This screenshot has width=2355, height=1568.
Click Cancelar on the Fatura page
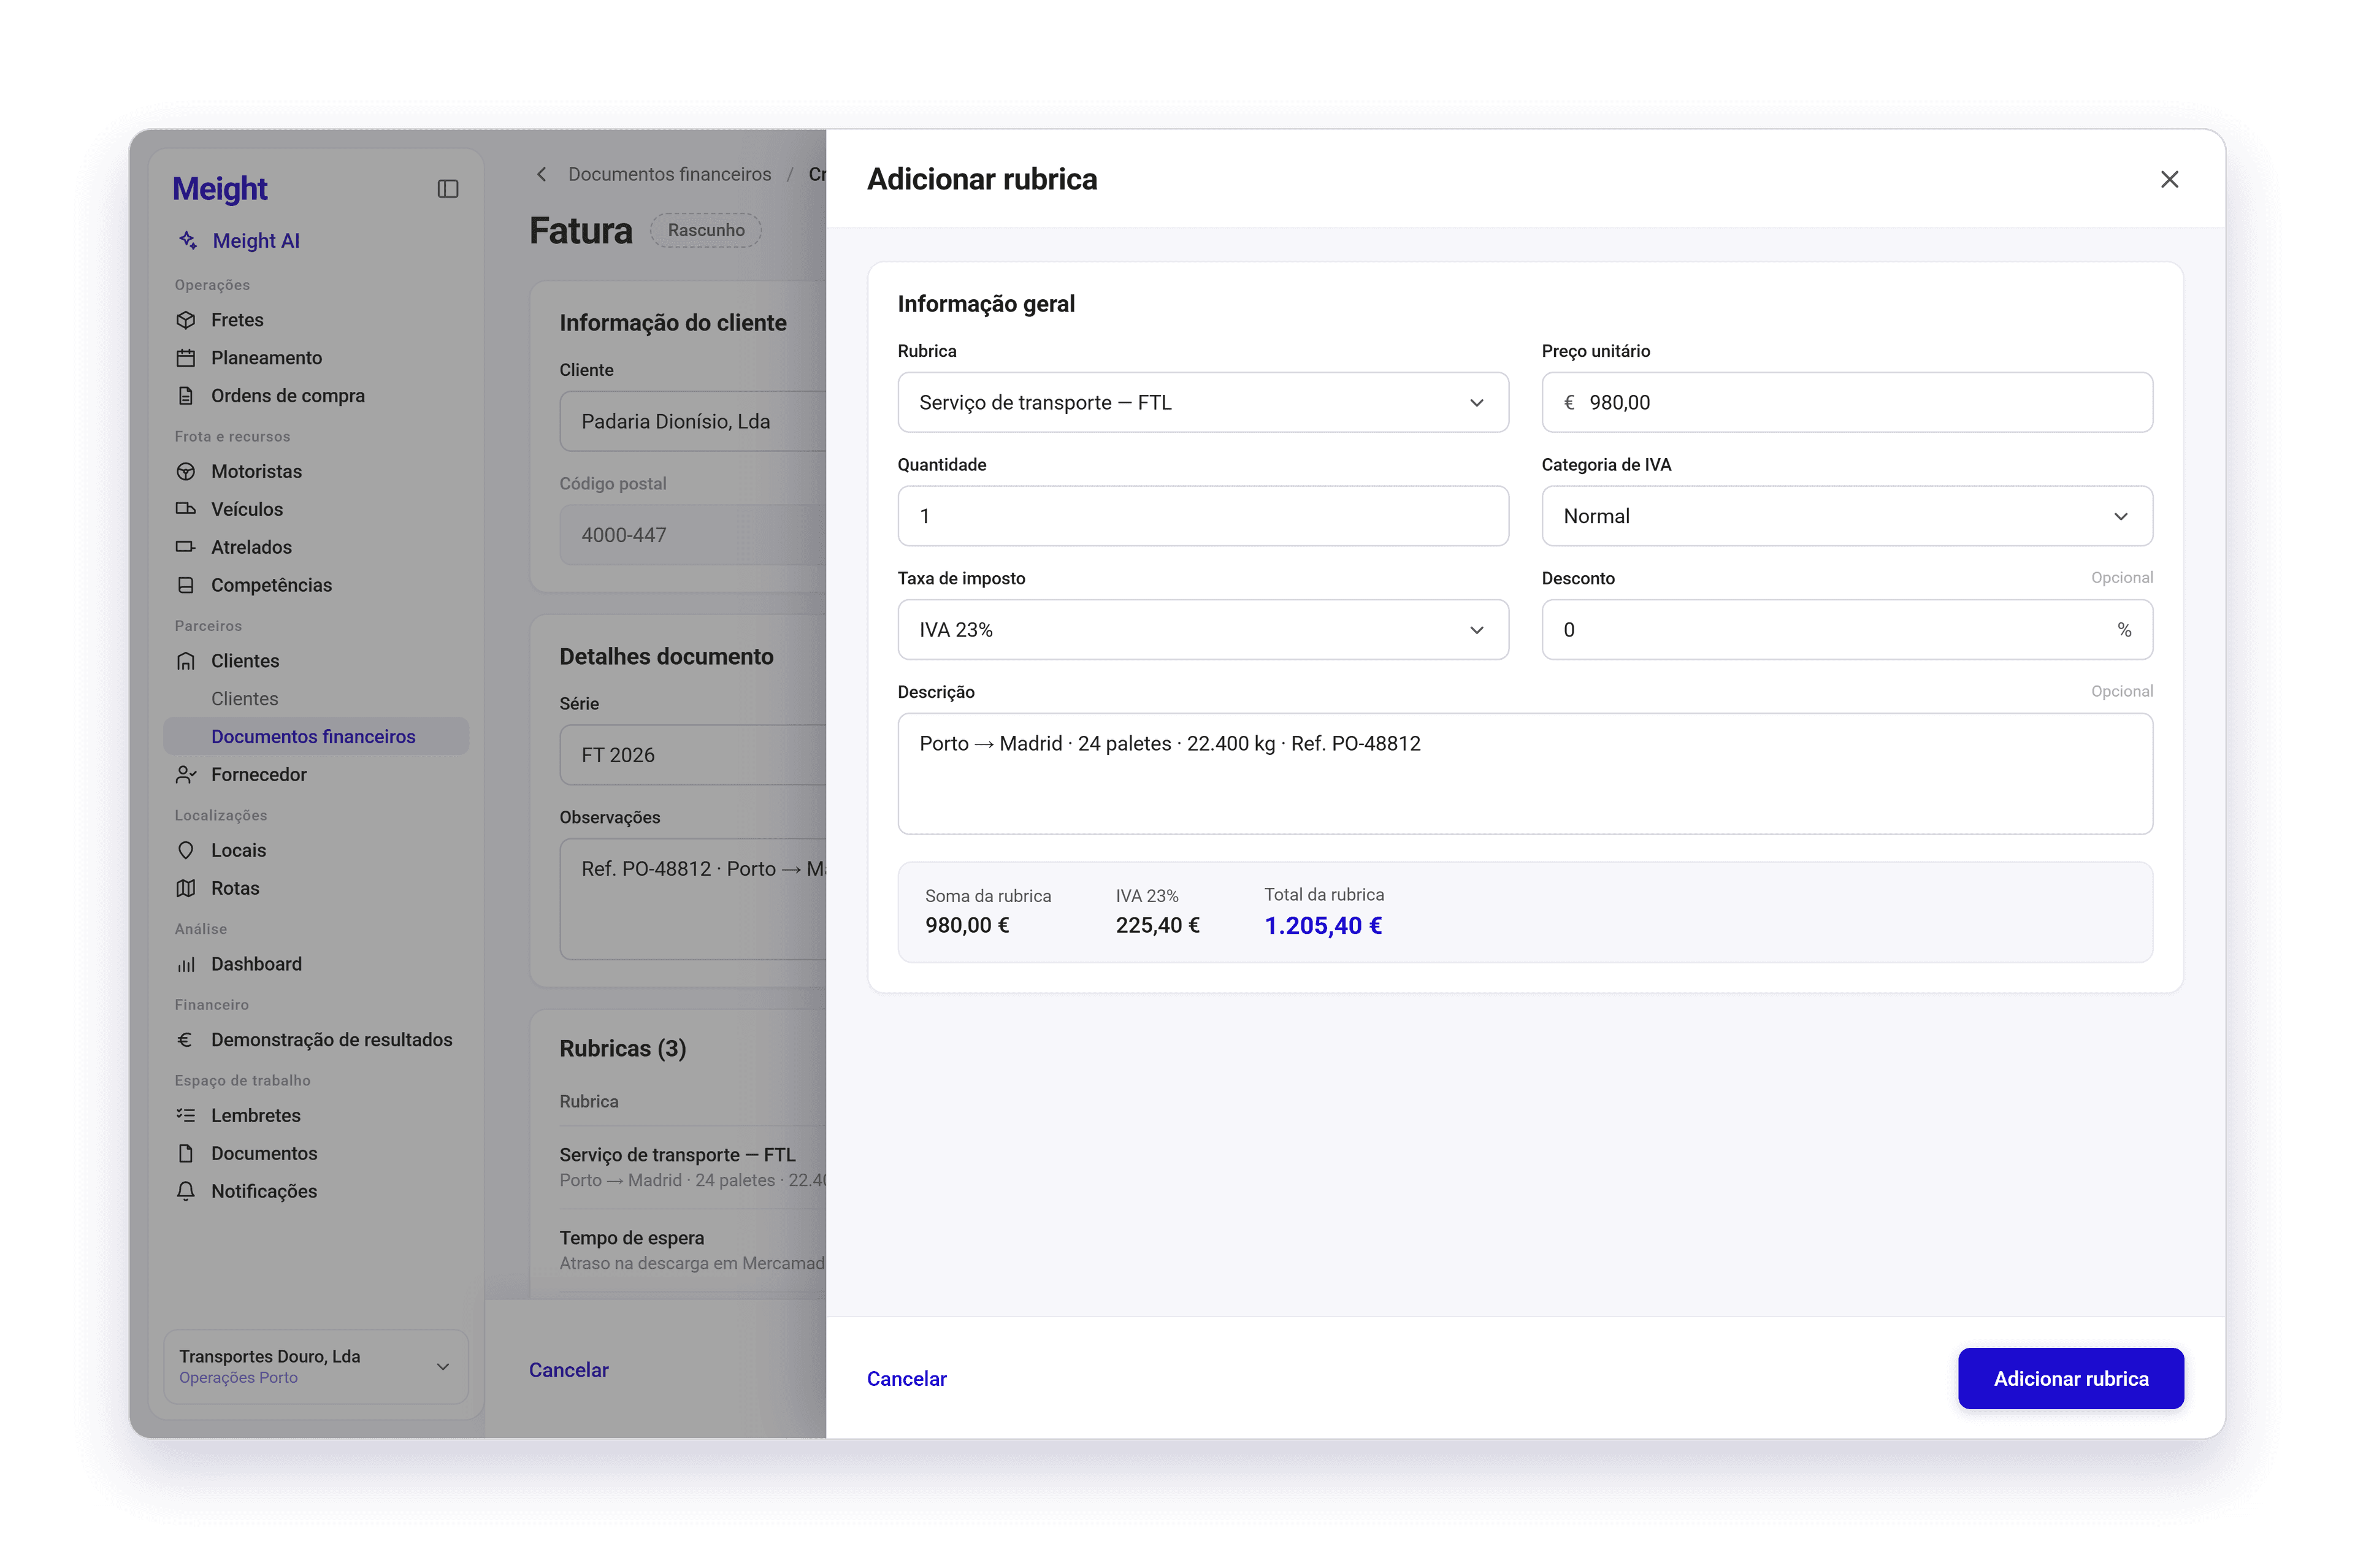coord(568,1370)
